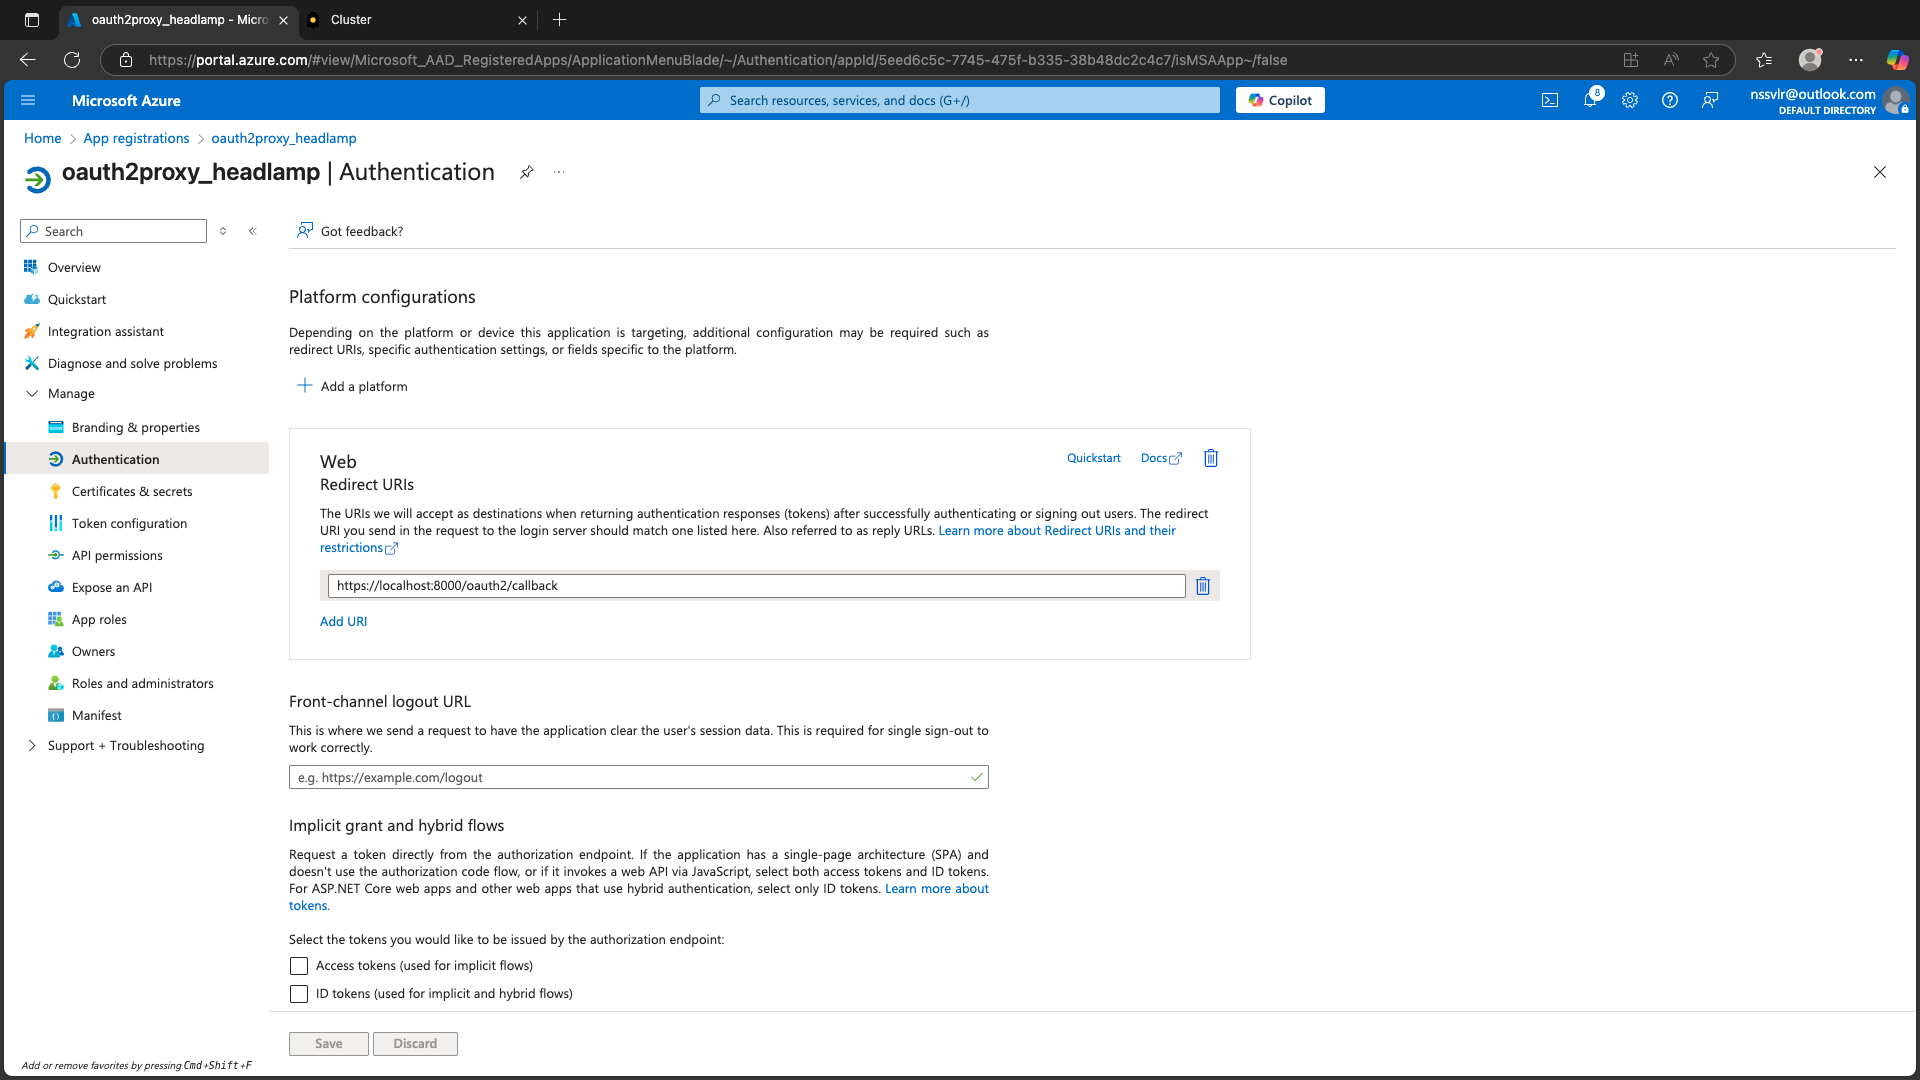Viewport: 1920px width, 1080px height.
Task: Open the Azure portal hamburger menu
Action: point(28,100)
